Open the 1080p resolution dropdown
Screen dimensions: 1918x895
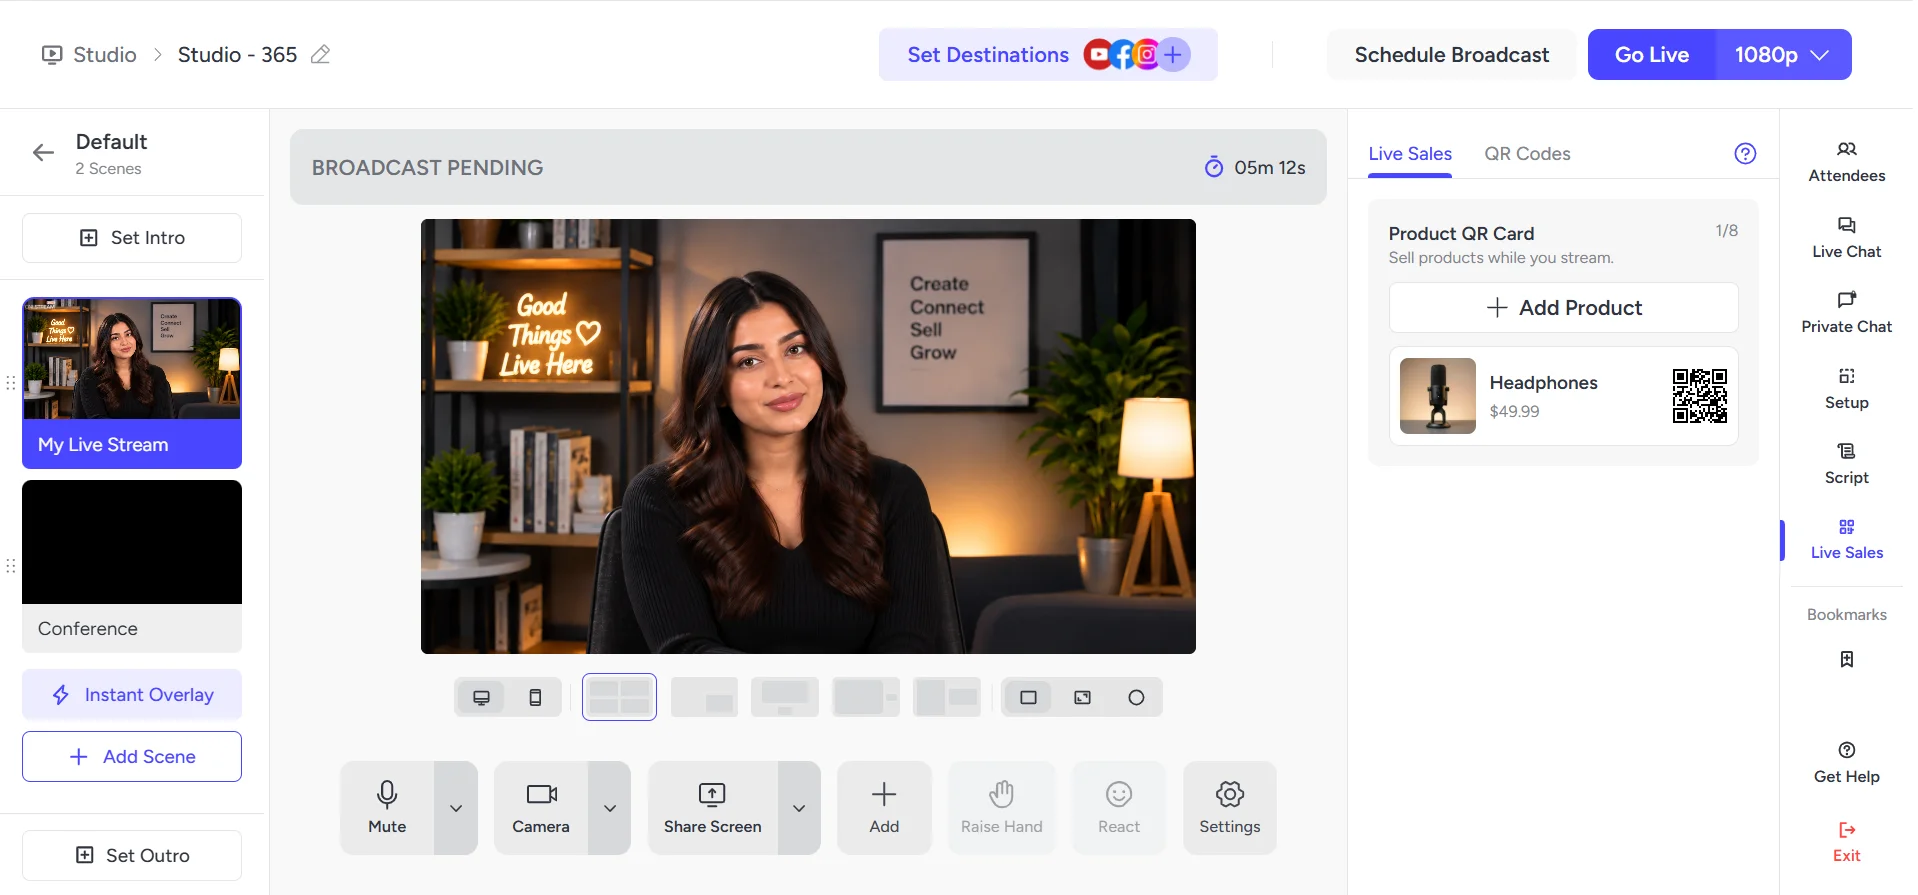[1783, 55]
